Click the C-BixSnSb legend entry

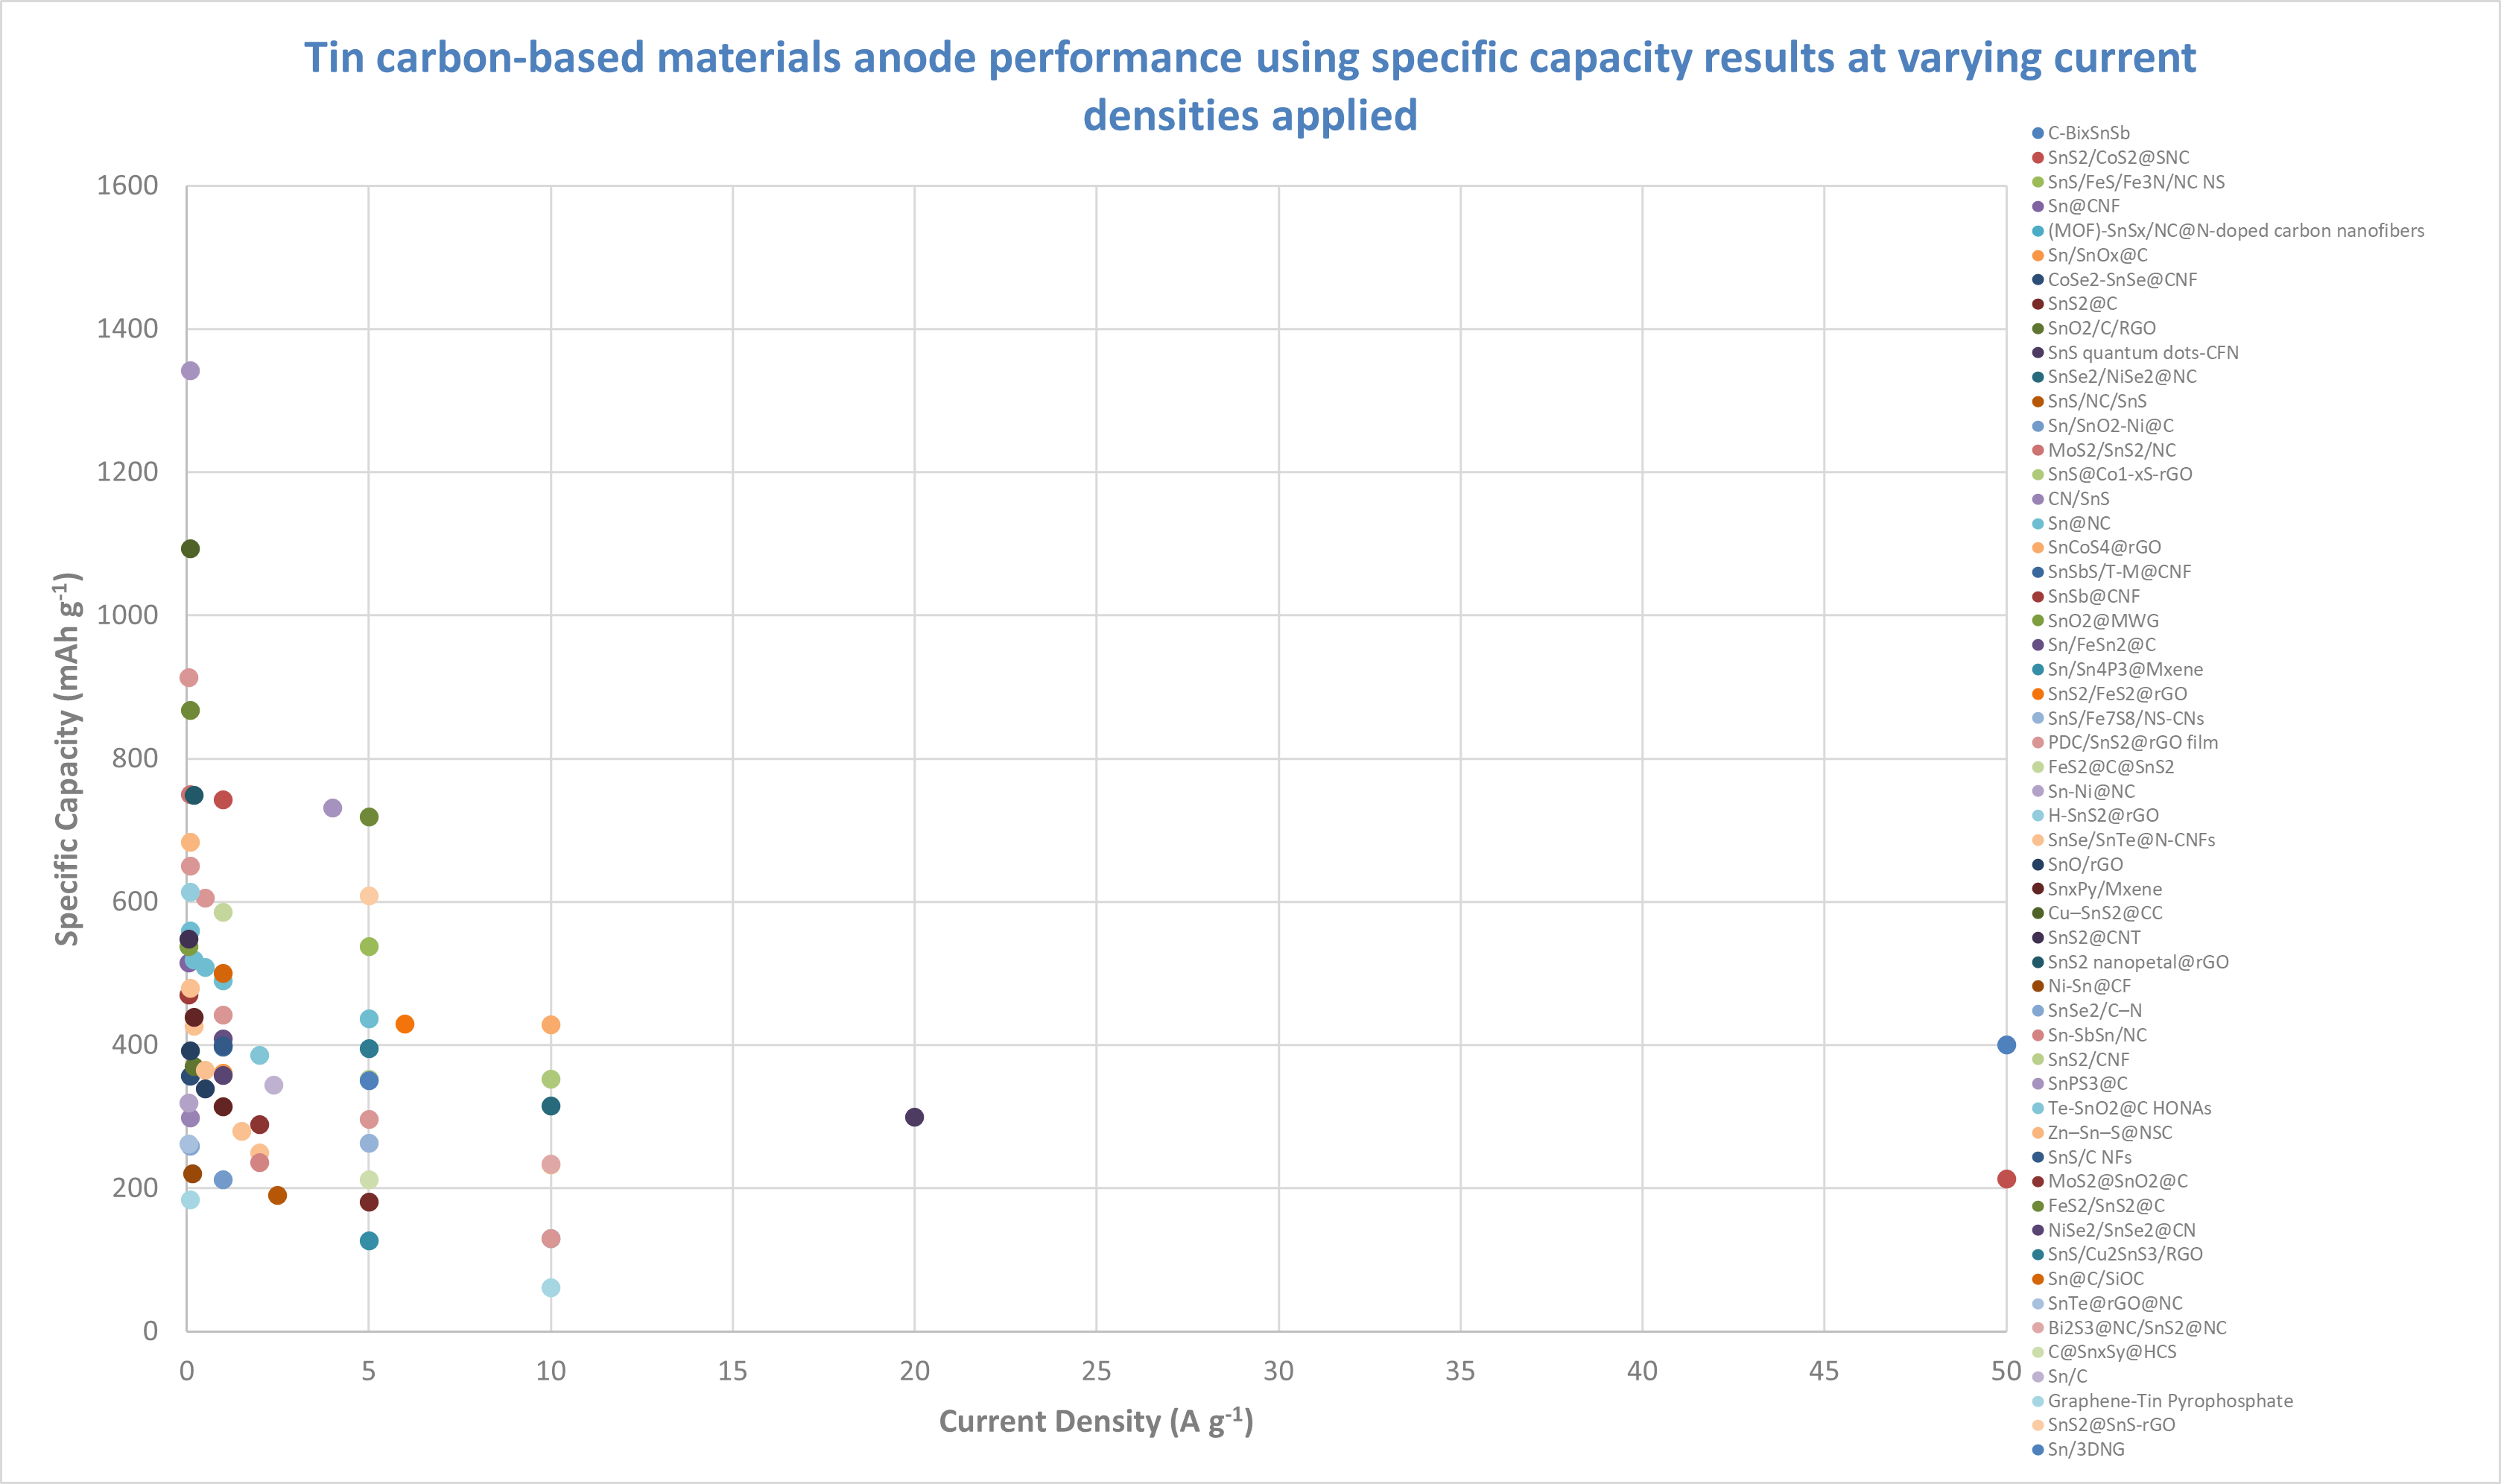point(2088,133)
